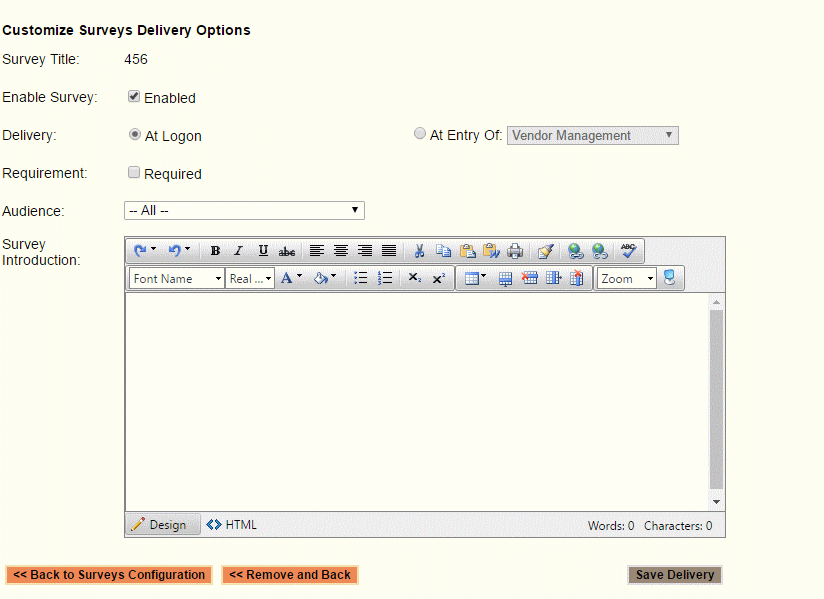Apply superscript formatting
The height and width of the screenshot is (599, 824).
coord(438,279)
